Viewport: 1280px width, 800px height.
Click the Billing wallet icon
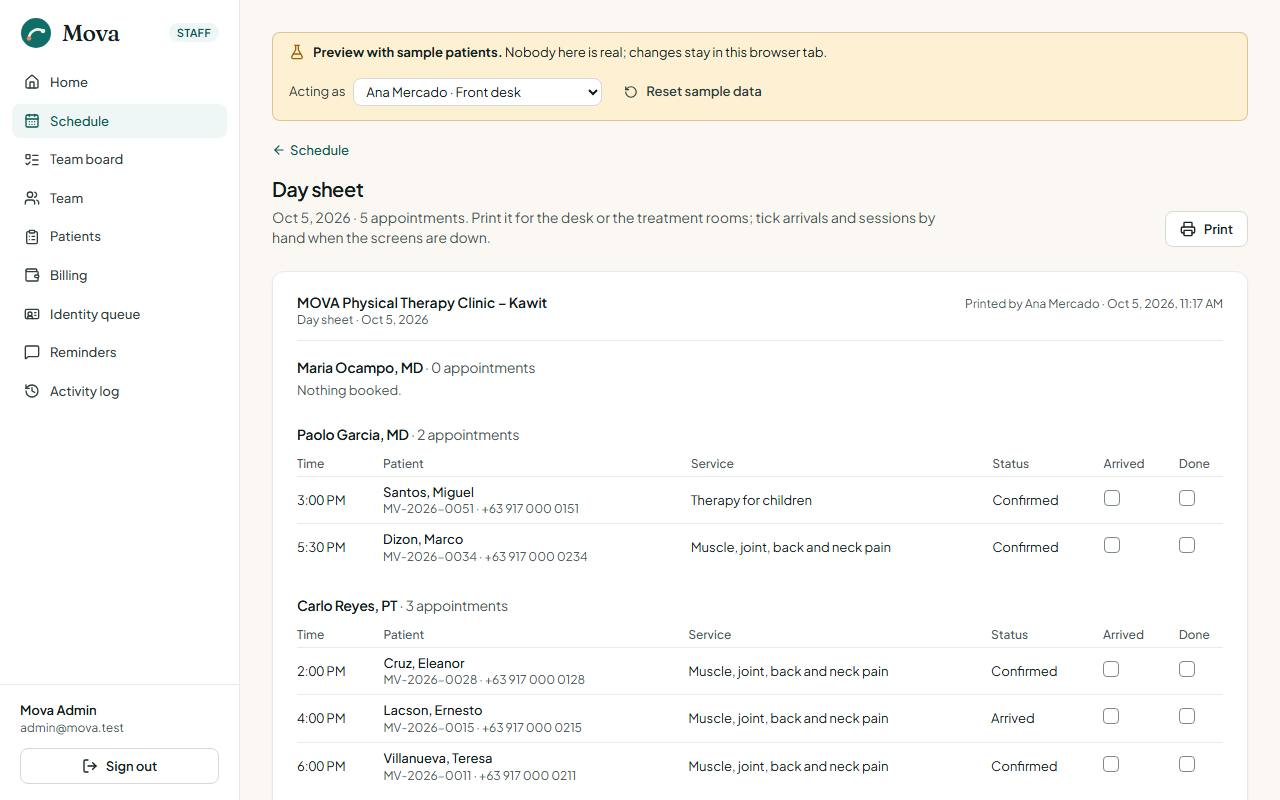click(x=32, y=275)
